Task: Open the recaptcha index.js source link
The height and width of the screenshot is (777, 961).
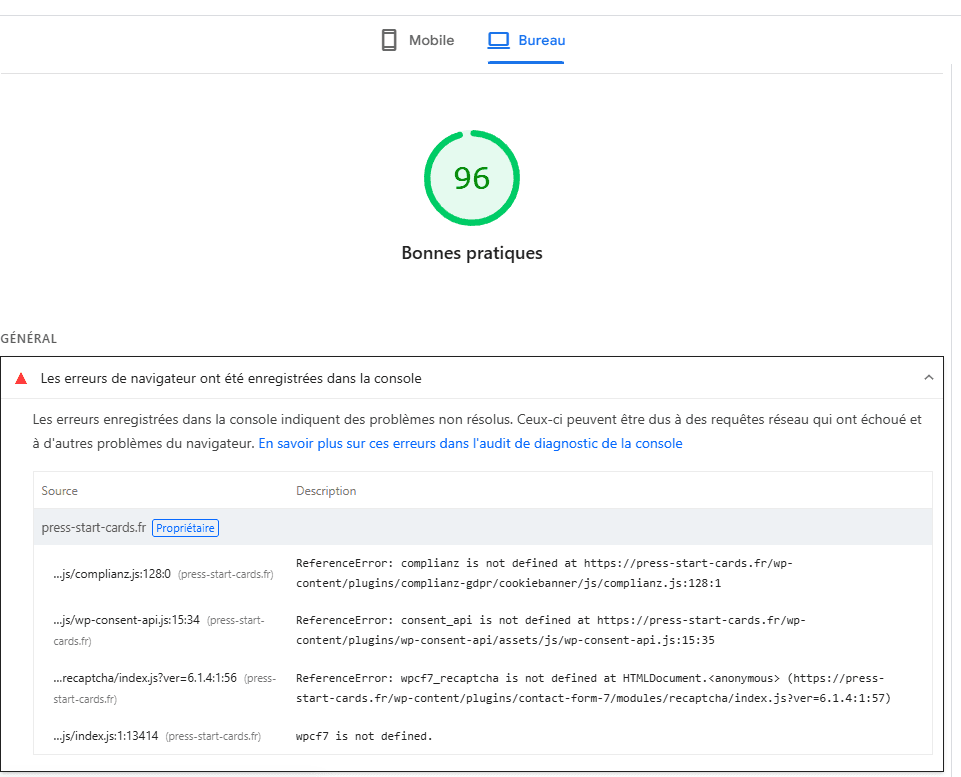Action: point(144,678)
